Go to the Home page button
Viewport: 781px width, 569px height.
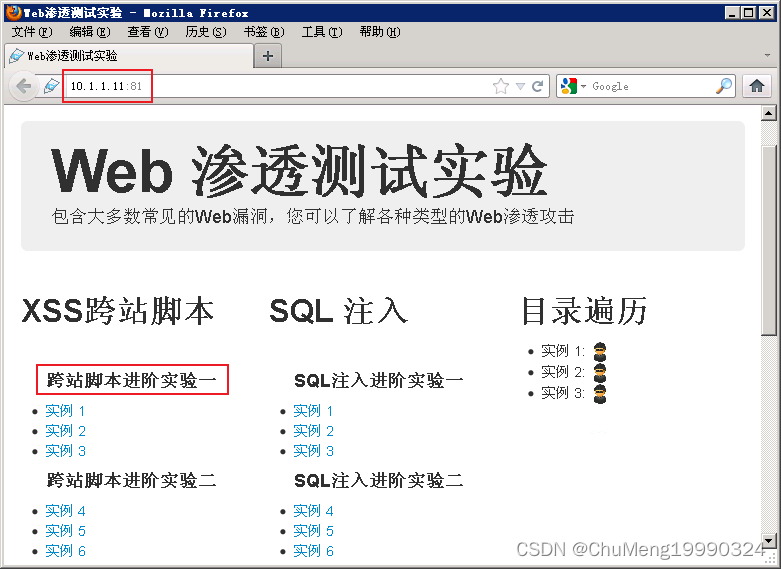(x=757, y=86)
